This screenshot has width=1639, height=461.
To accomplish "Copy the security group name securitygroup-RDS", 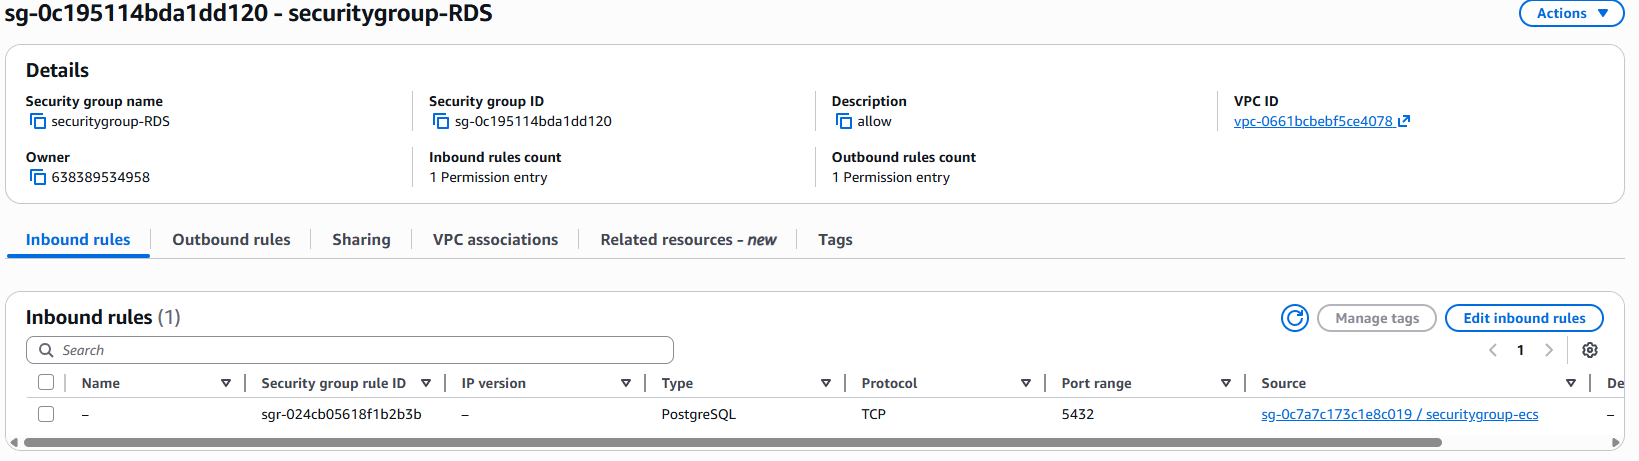I will 38,121.
